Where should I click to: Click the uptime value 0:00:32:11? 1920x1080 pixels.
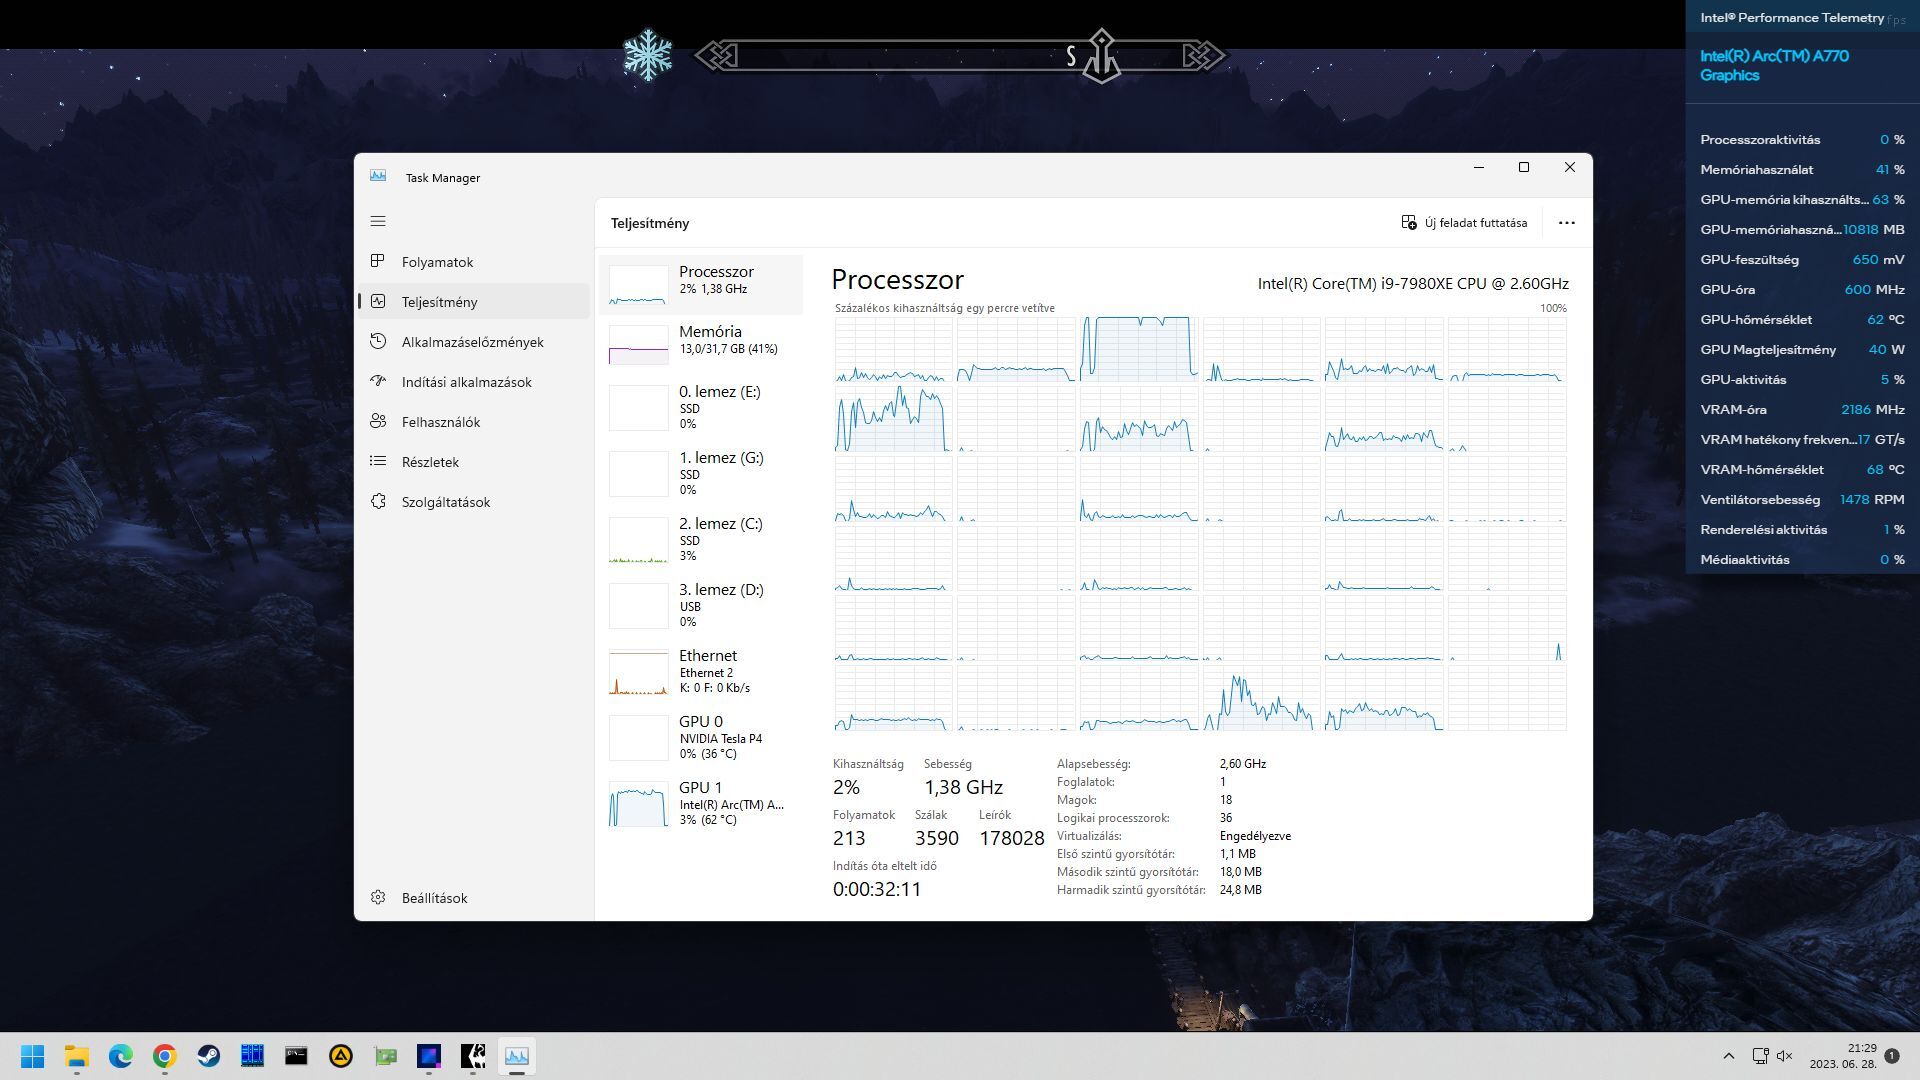[877, 889]
